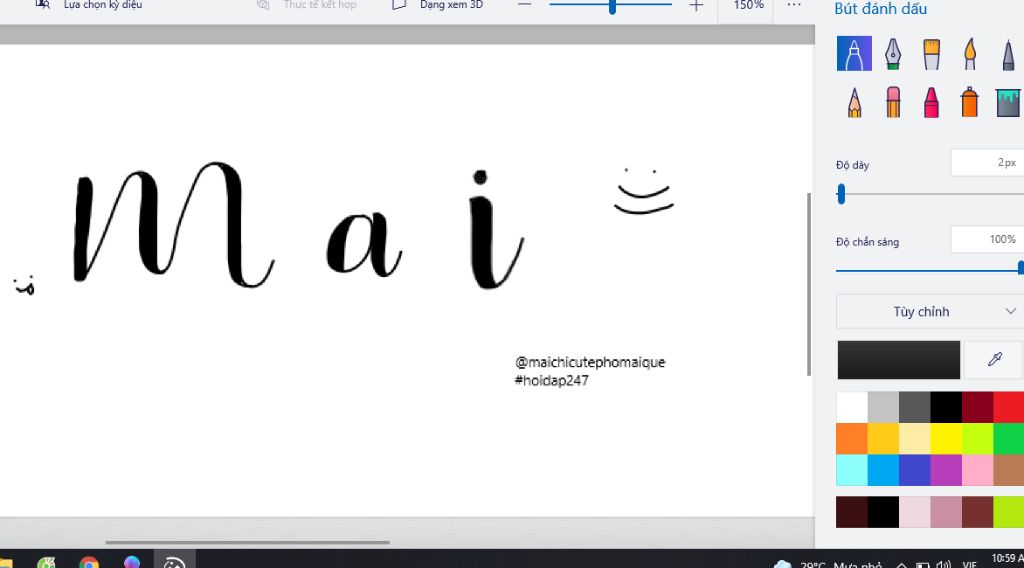The width and height of the screenshot is (1024, 568).
Task: Click the current color preview box
Action: click(x=899, y=360)
